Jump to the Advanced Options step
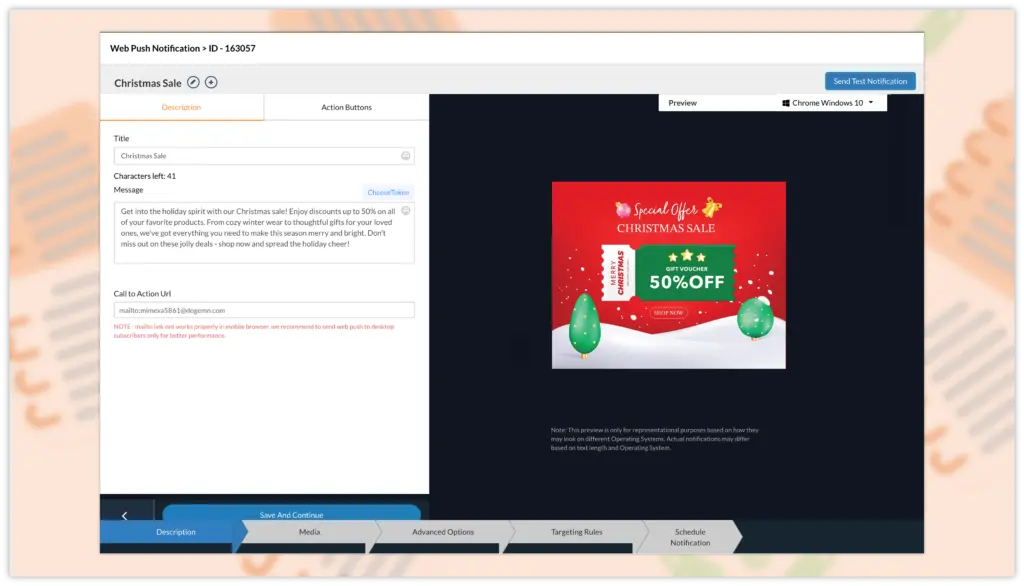The image size is (1024, 586). click(x=443, y=532)
